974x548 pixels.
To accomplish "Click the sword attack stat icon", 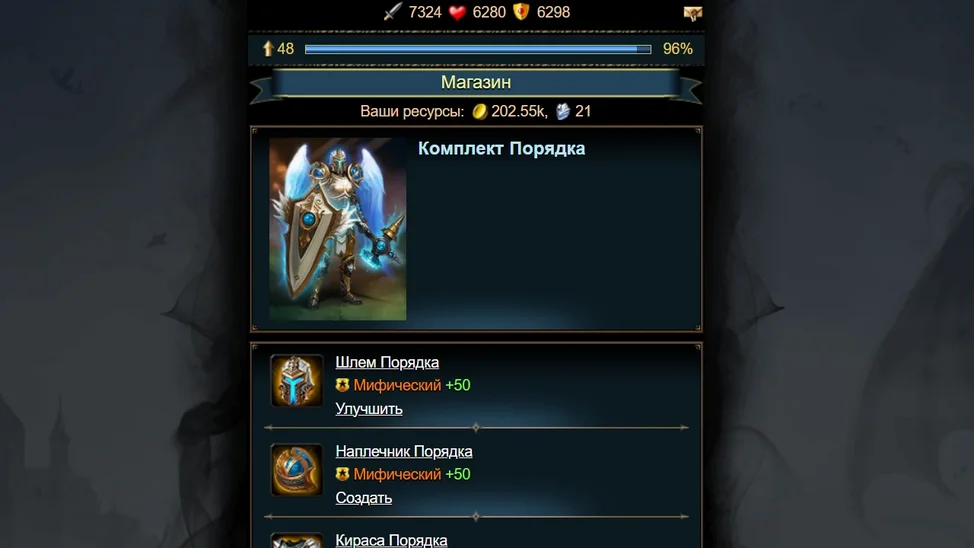I will pyautogui.click(x=393, y=12).
